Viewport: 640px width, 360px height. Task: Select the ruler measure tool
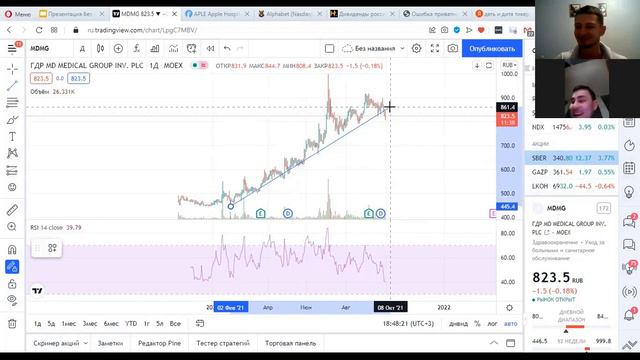click(x=12, y=210)
